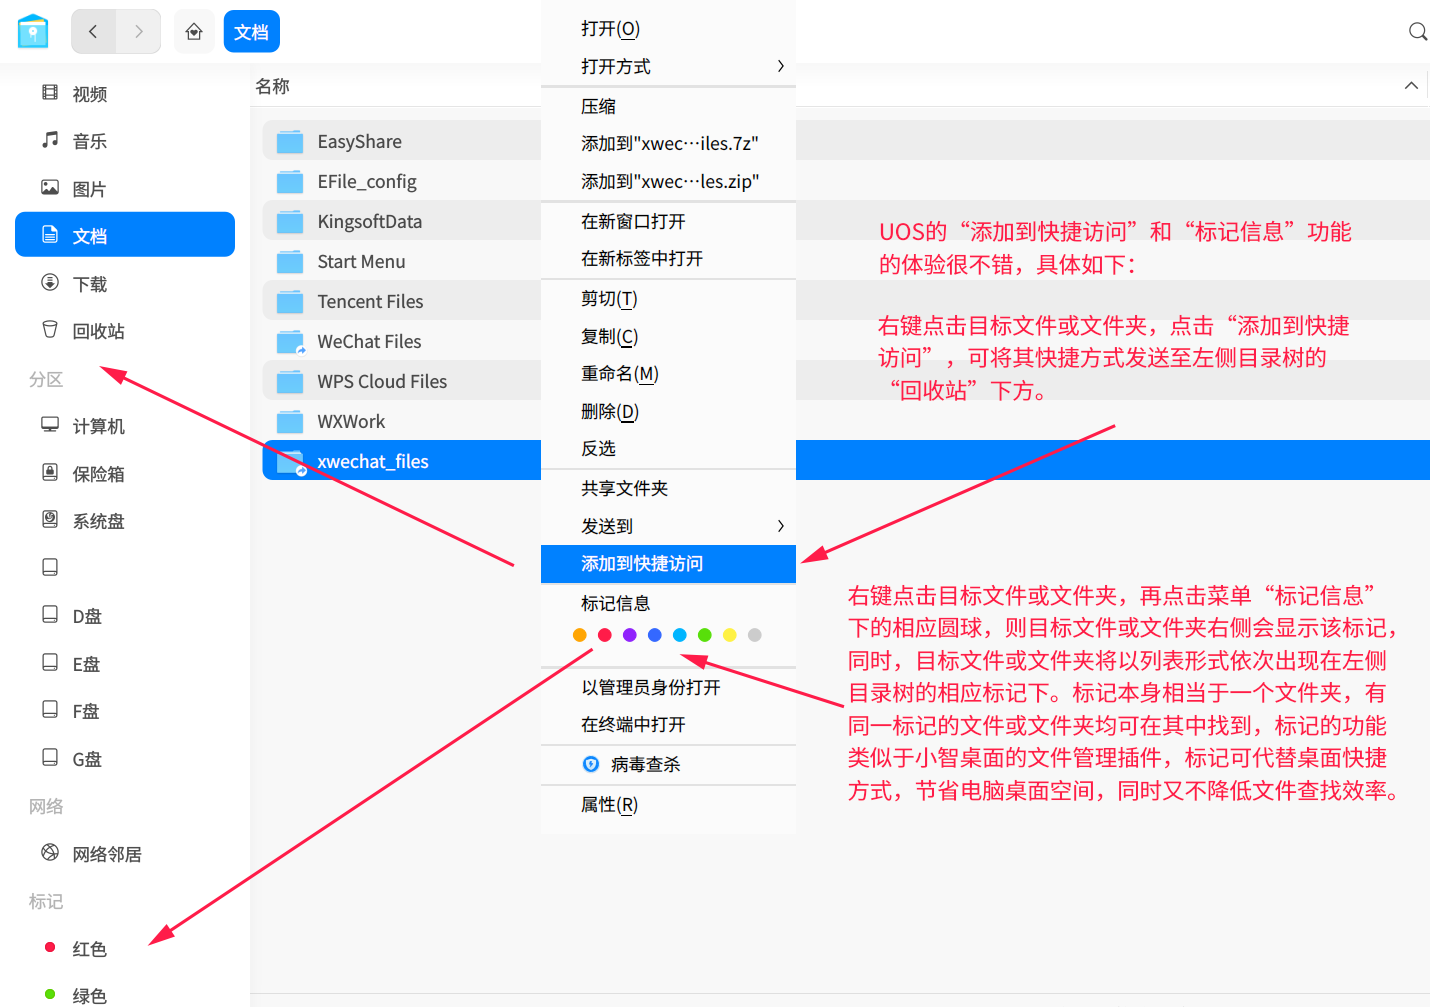Open 系统盘 in the sidebar
Viewport: 1430px width, 1007px height.
click(x=125, y=521)
